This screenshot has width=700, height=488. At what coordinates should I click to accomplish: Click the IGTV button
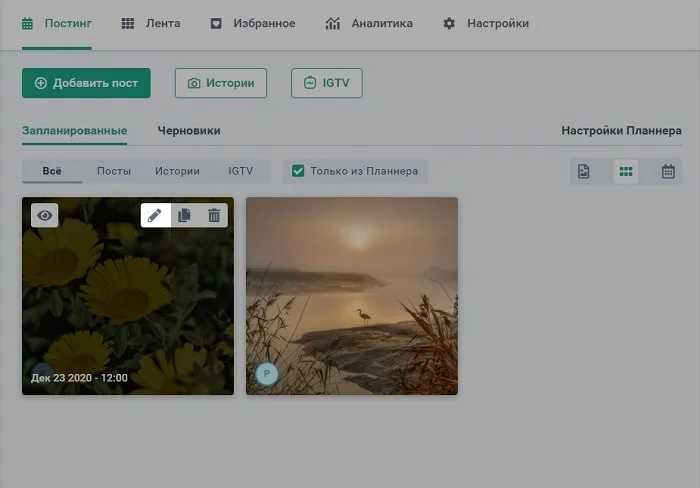326,83
